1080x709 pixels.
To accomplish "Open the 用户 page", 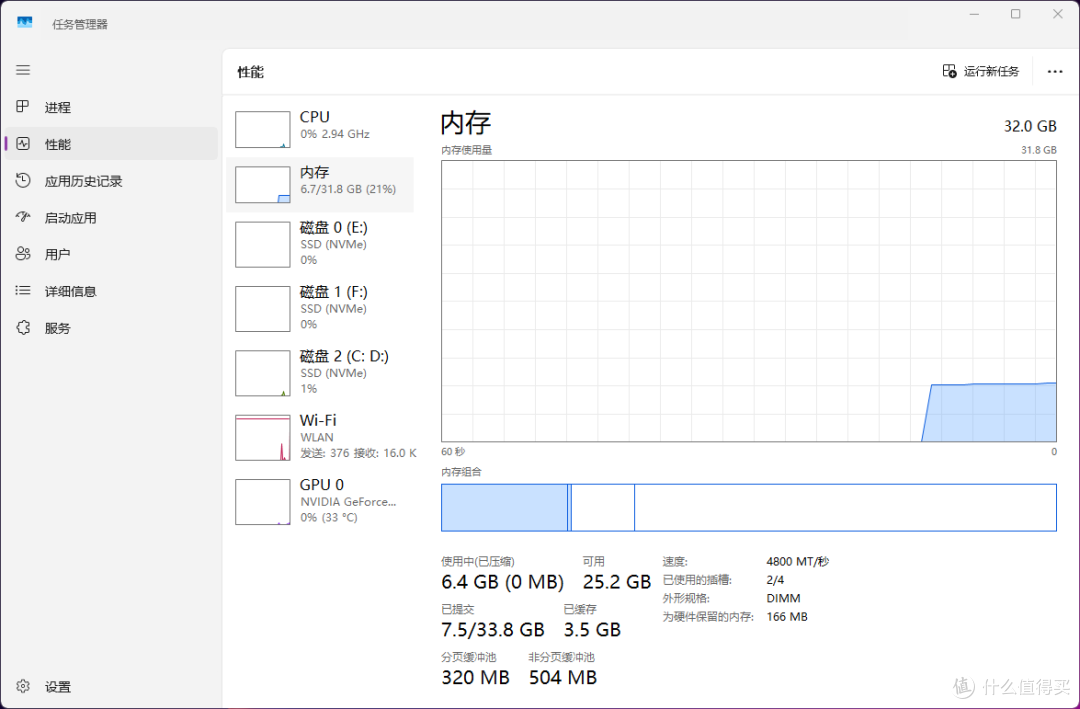I will 58,254.
